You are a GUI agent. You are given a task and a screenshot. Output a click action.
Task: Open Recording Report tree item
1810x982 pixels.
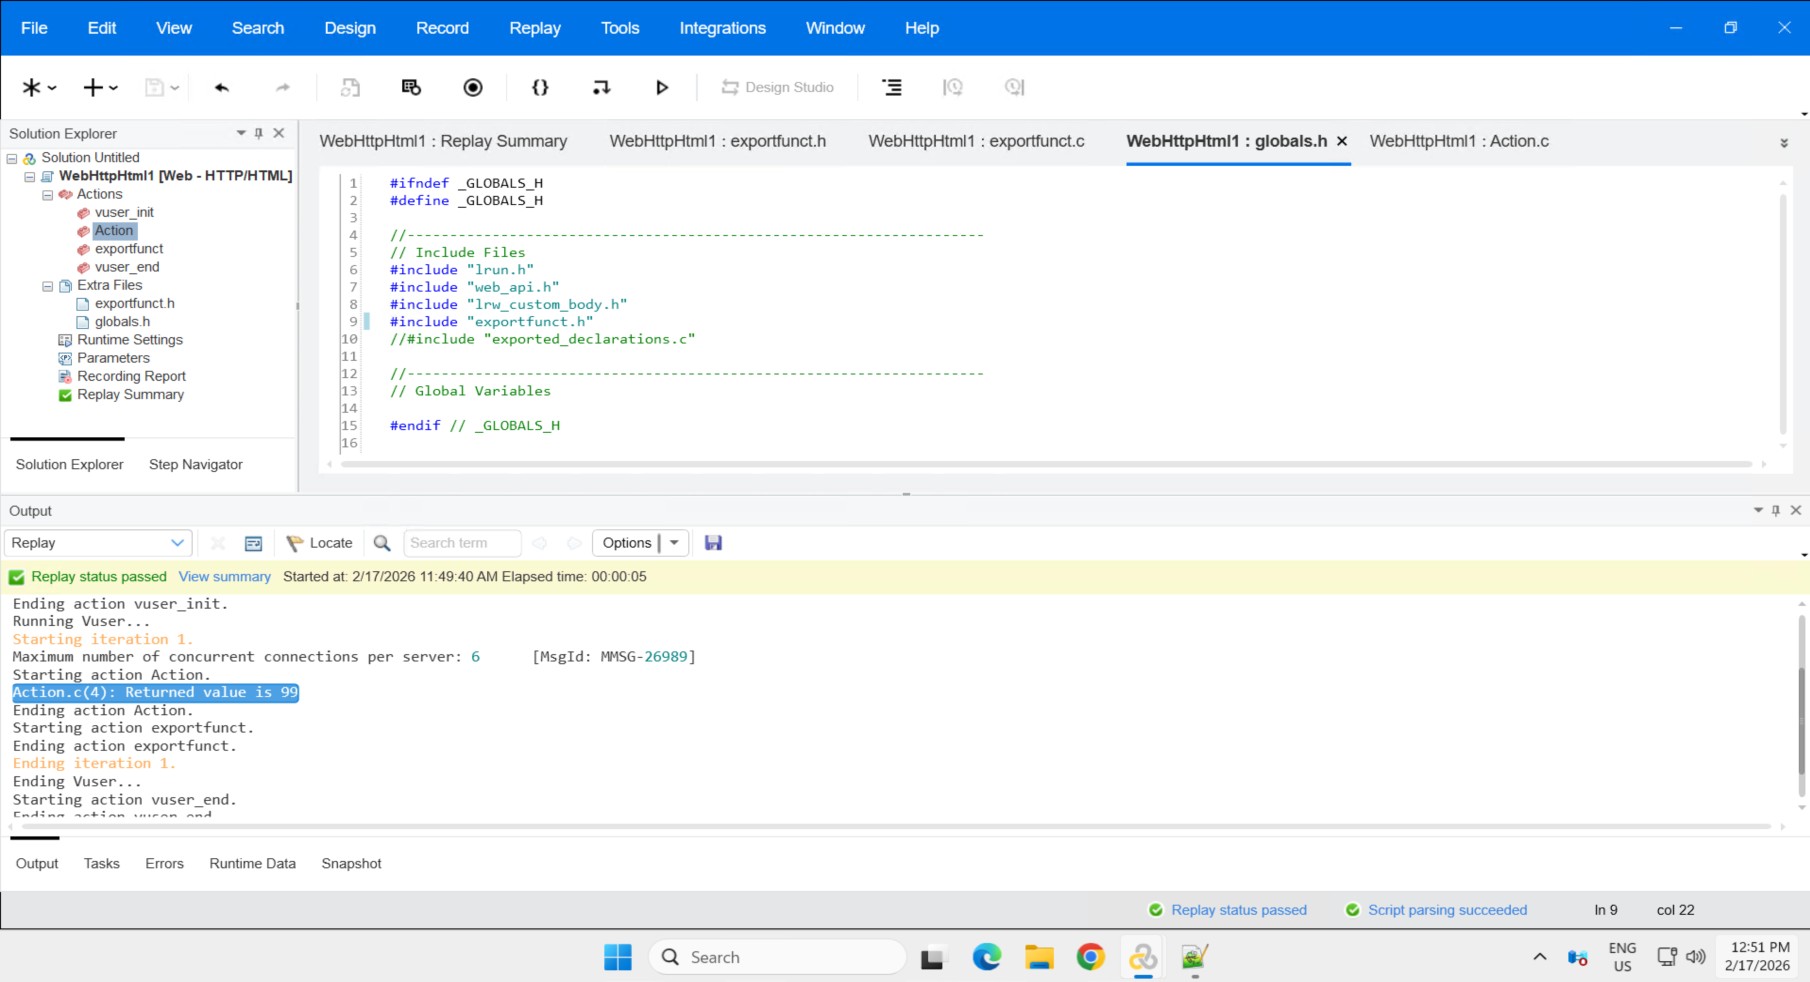point(131,376)
